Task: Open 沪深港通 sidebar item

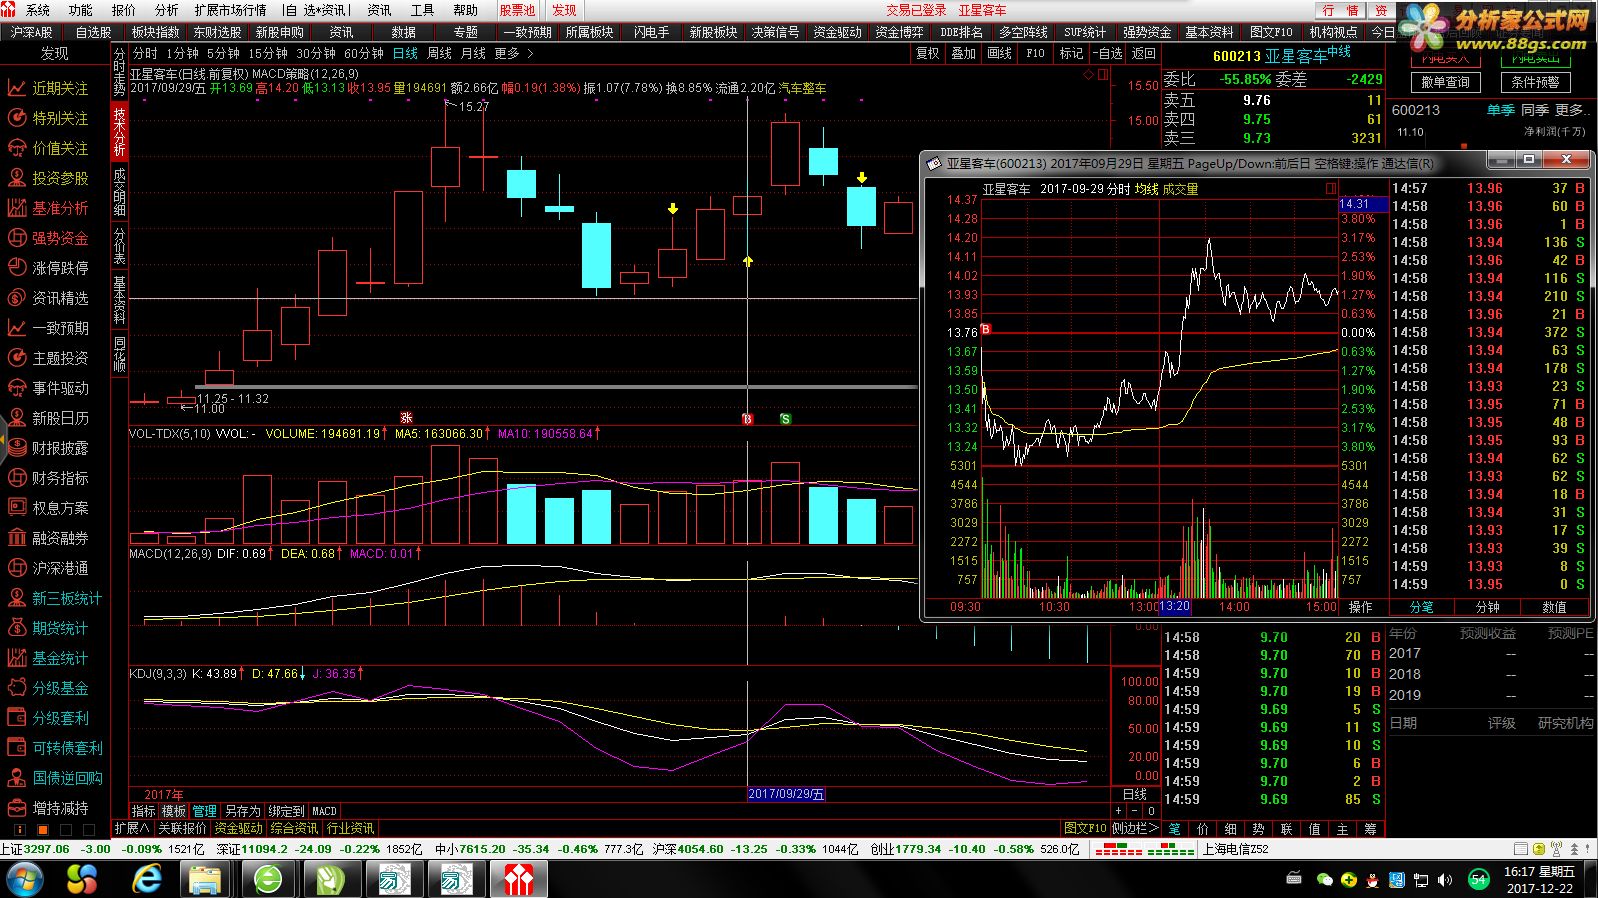Action: [x=48, y=568]
